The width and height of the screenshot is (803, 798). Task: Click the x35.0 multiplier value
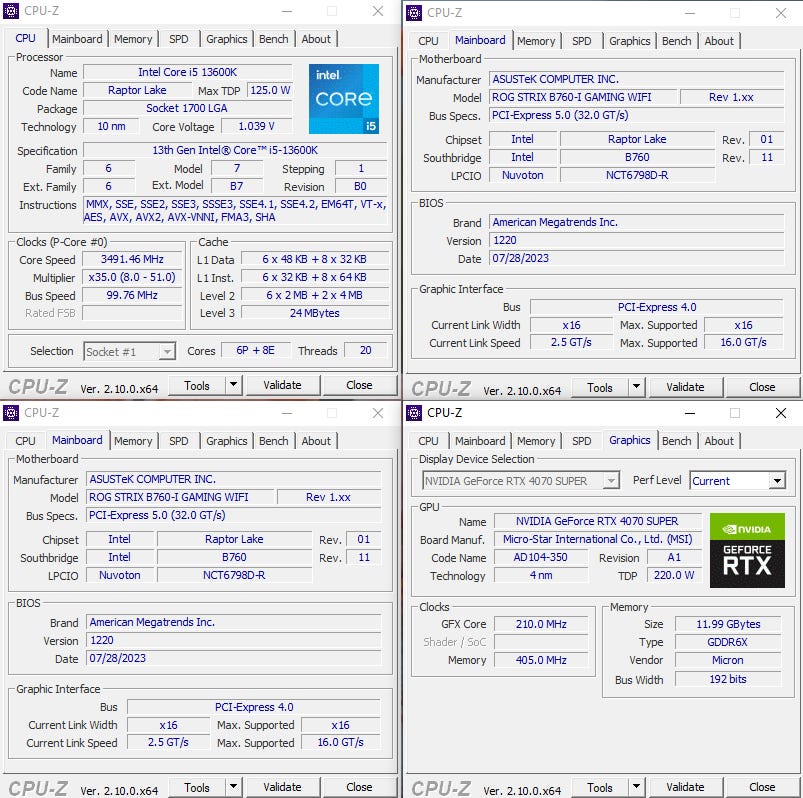(132, 277)
